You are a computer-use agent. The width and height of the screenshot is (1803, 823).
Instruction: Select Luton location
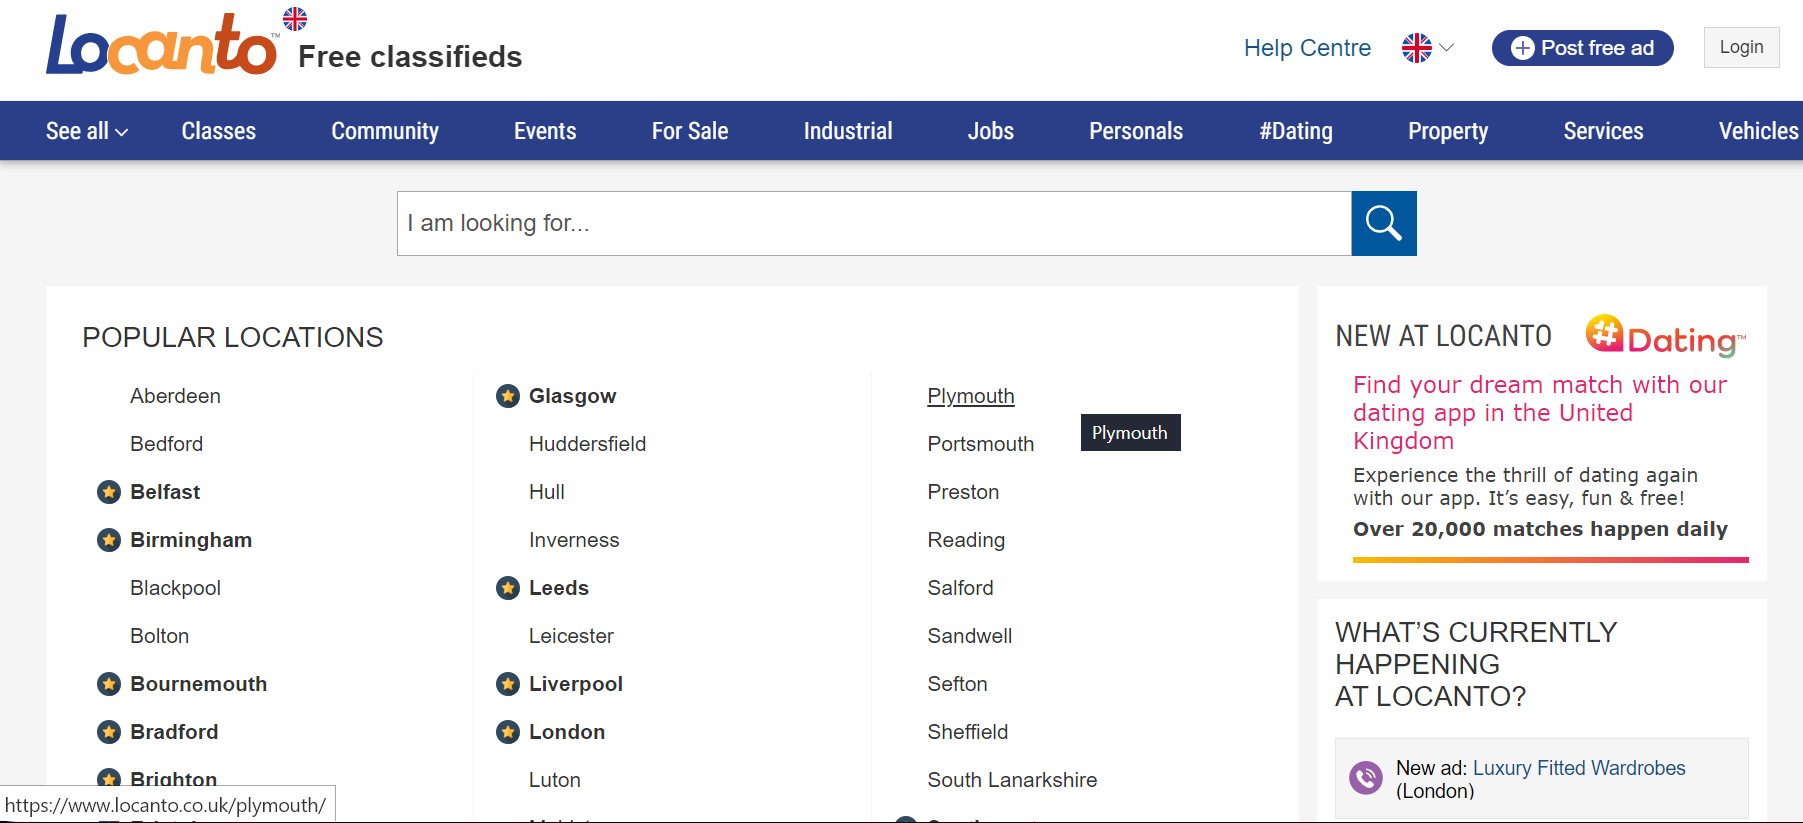coord(555,780)
